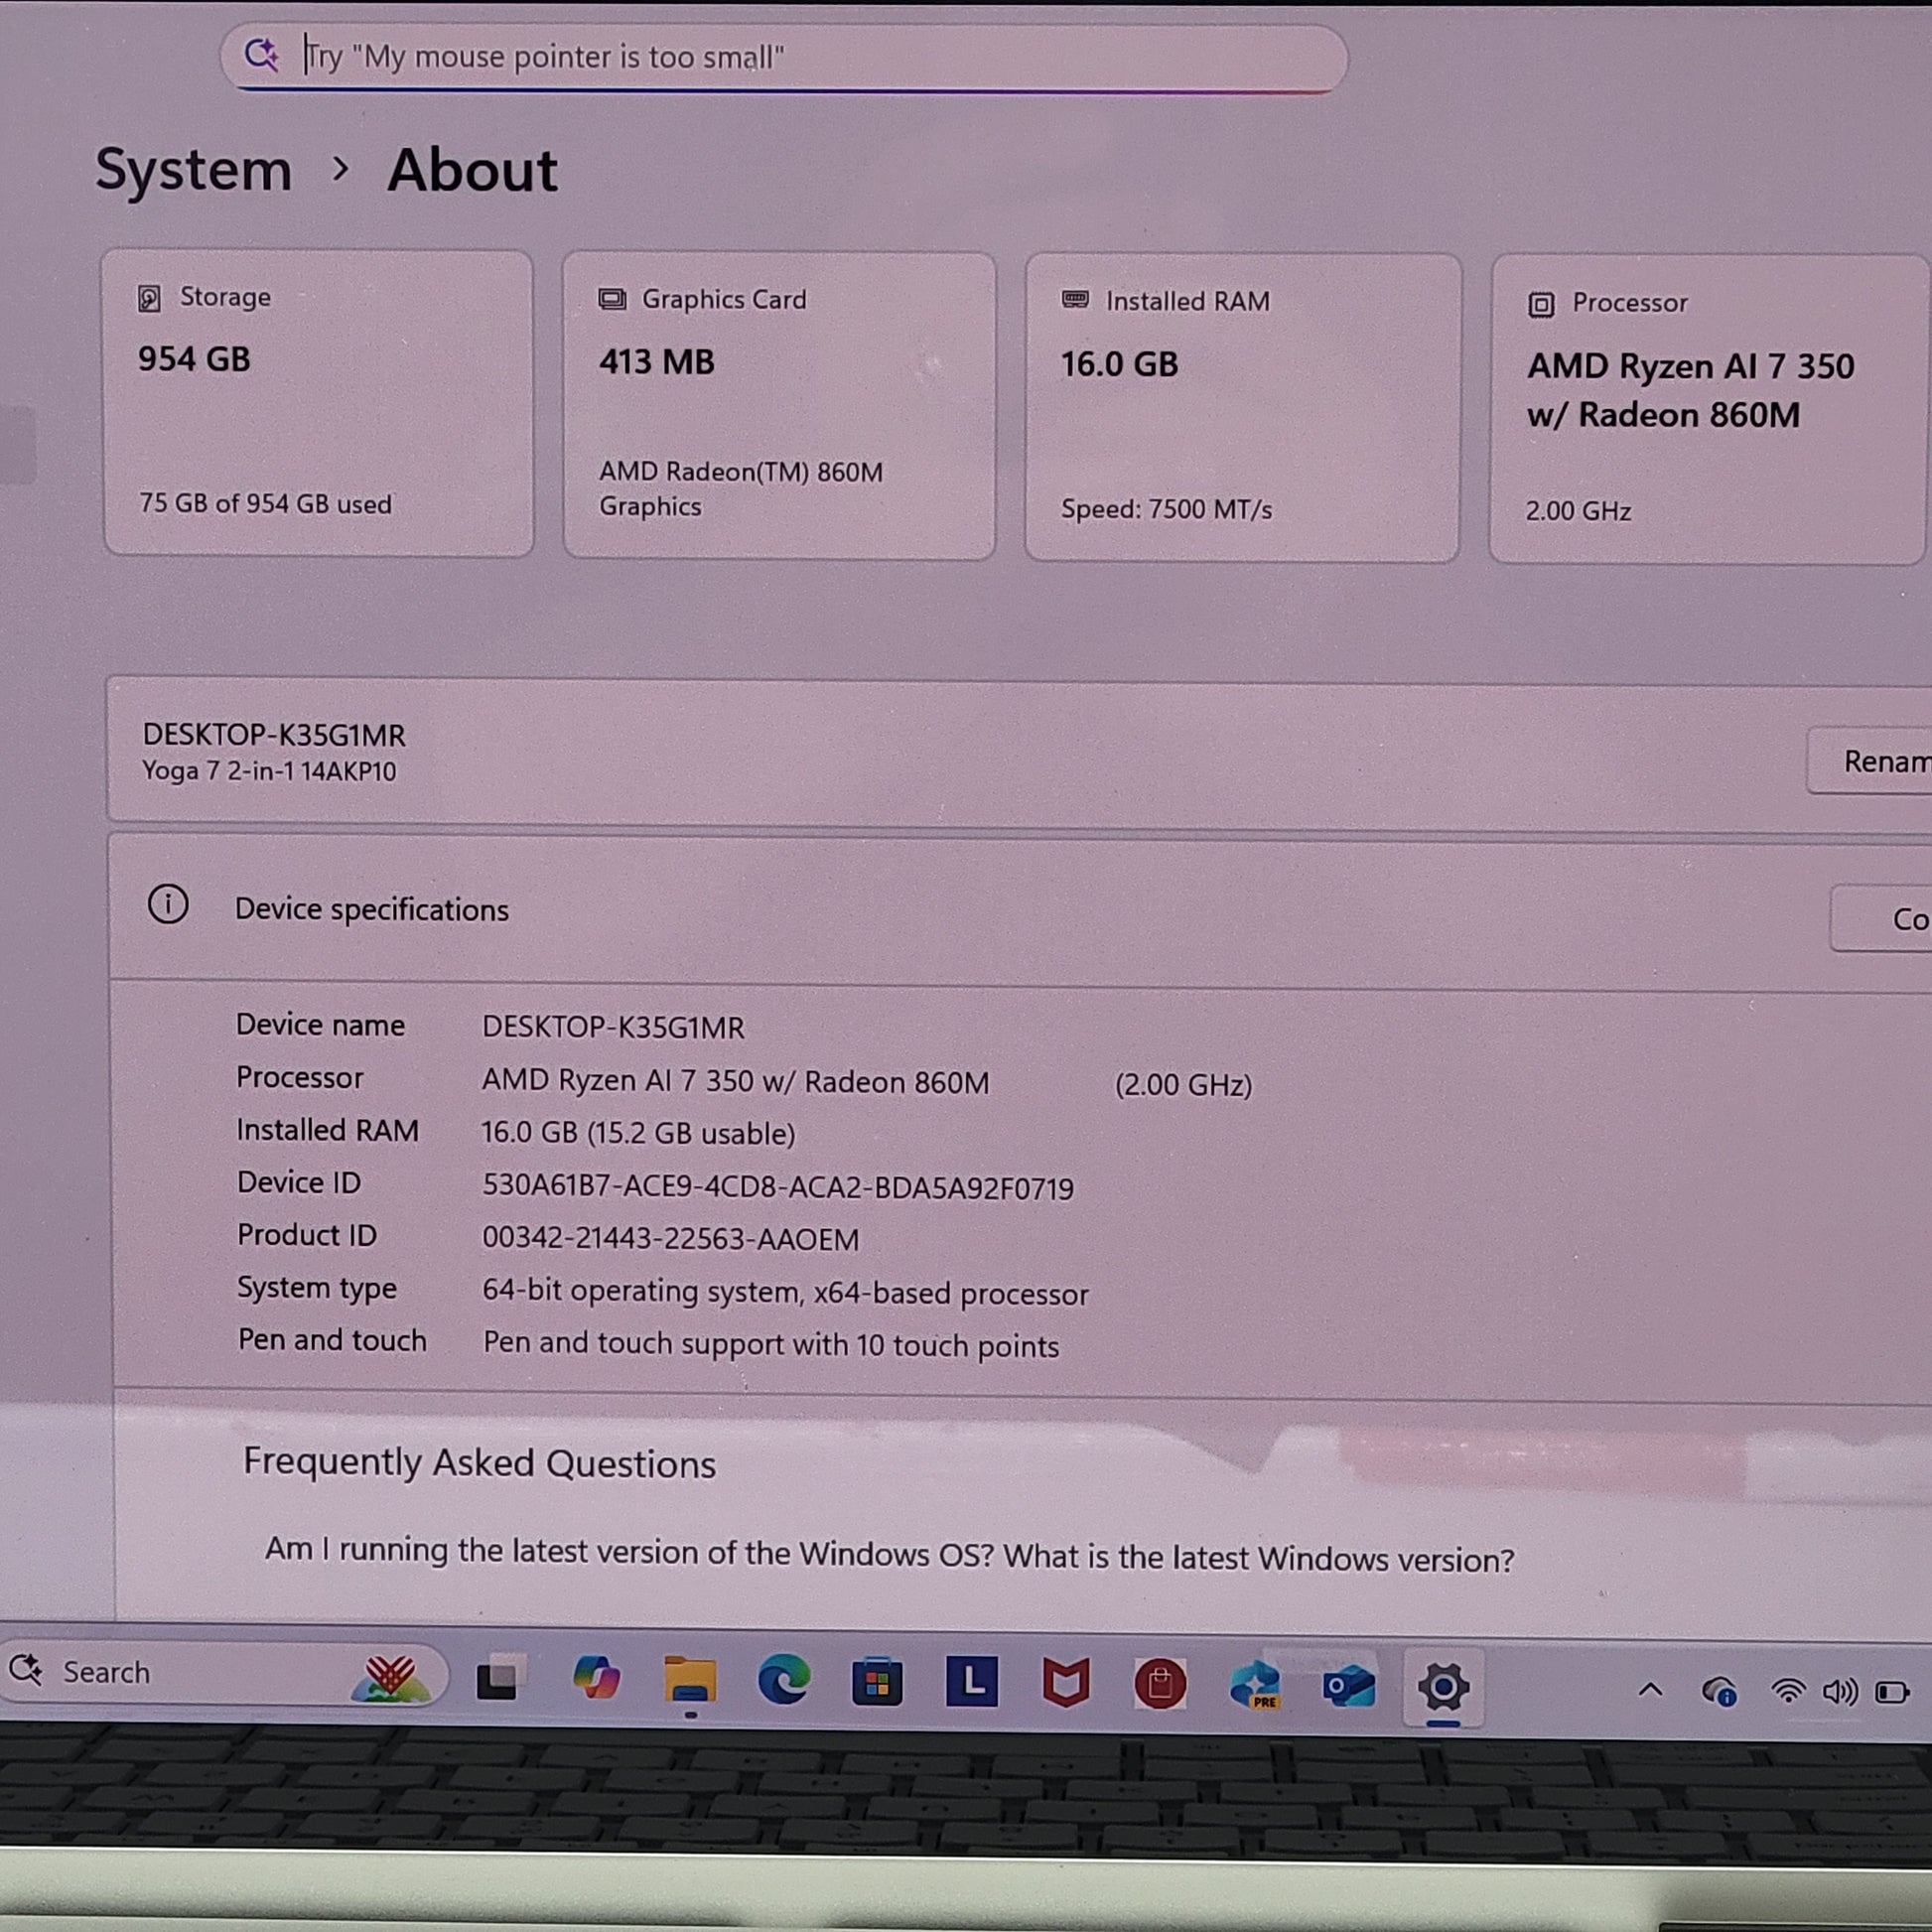Image resolution: width=1932 pixels, height=1932 pixels.
Task: Launch Outlook from the taskbar
Action: 1349,1688
